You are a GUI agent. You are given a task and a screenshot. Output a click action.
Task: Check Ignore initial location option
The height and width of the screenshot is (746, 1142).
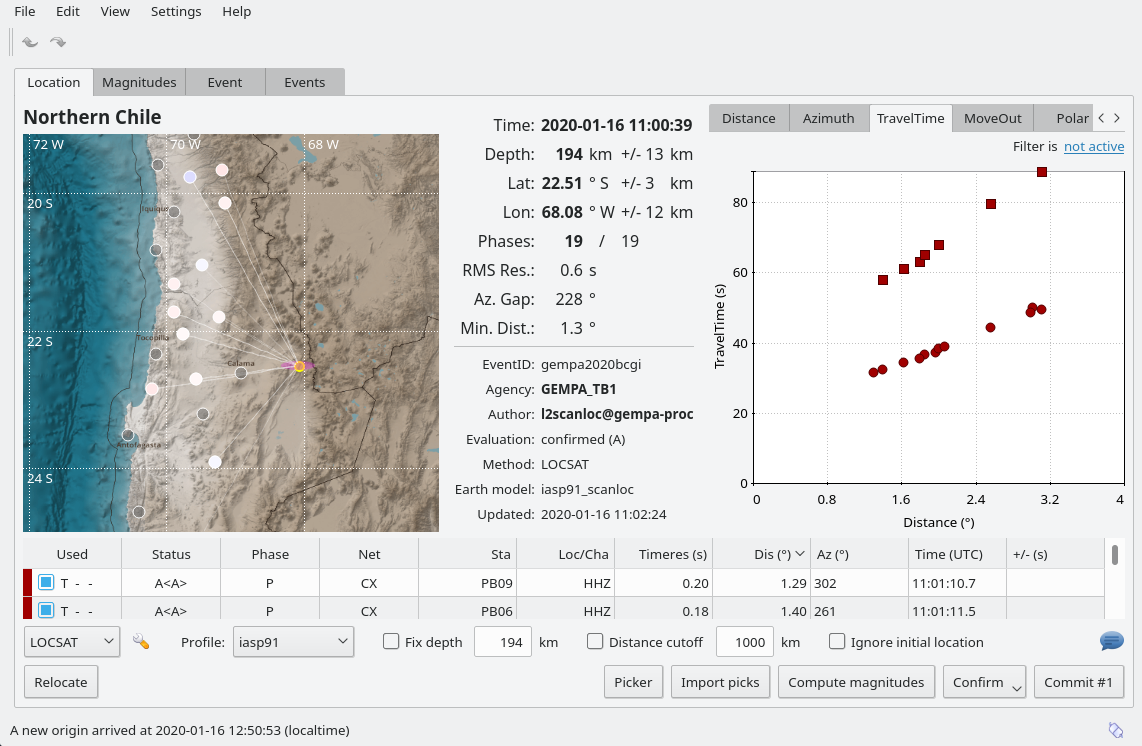[837, 642]
